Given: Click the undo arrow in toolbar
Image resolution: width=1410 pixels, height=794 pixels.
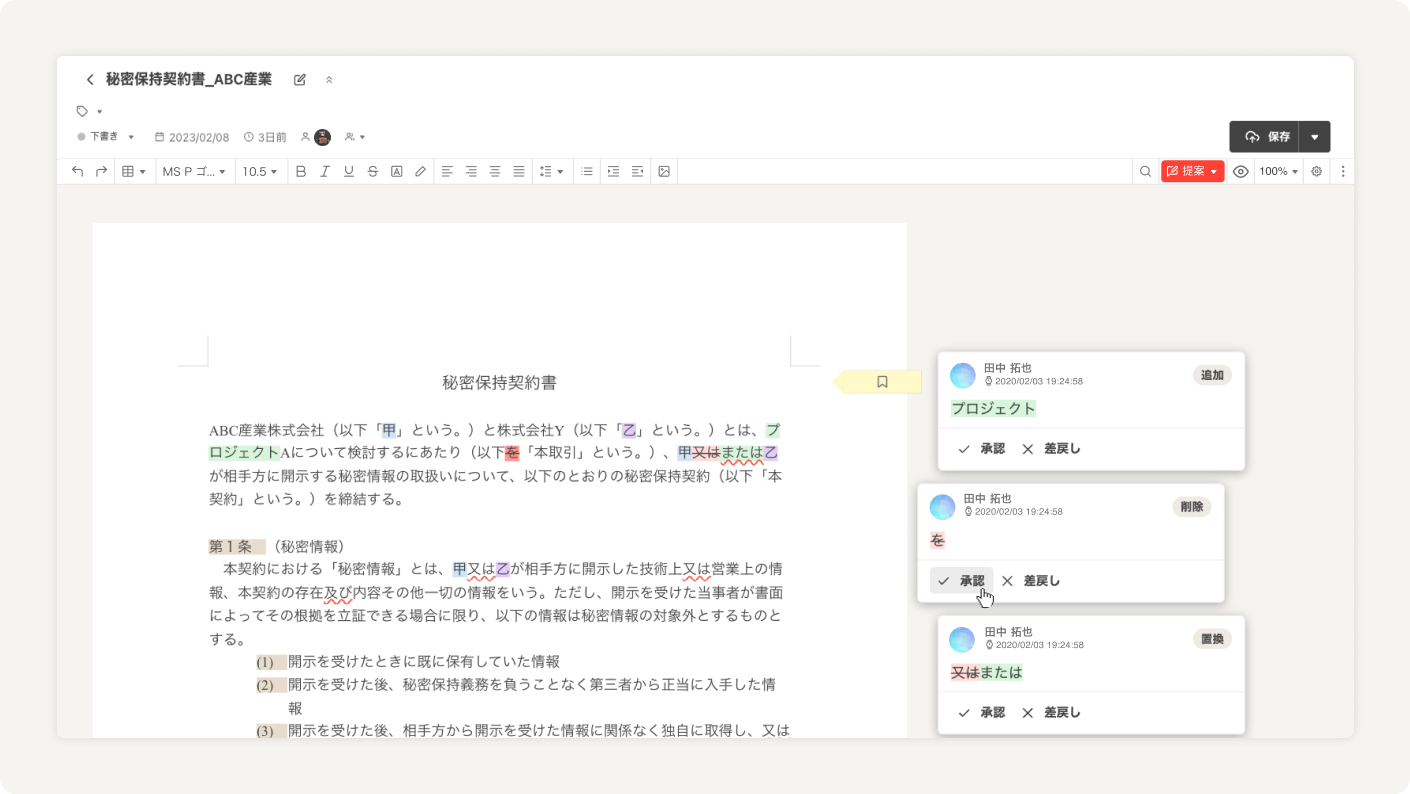Looking at the screenshot, I should [x=77, y=172].
